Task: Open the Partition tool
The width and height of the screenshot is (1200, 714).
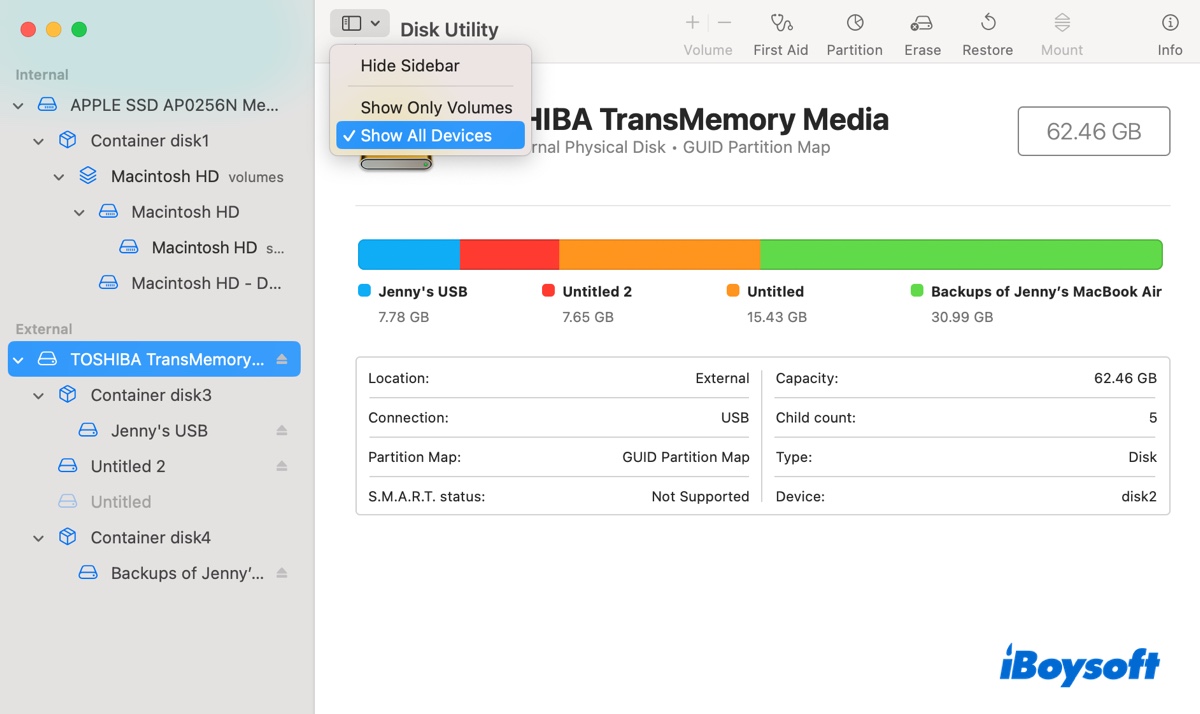Action: coord(854,23)
